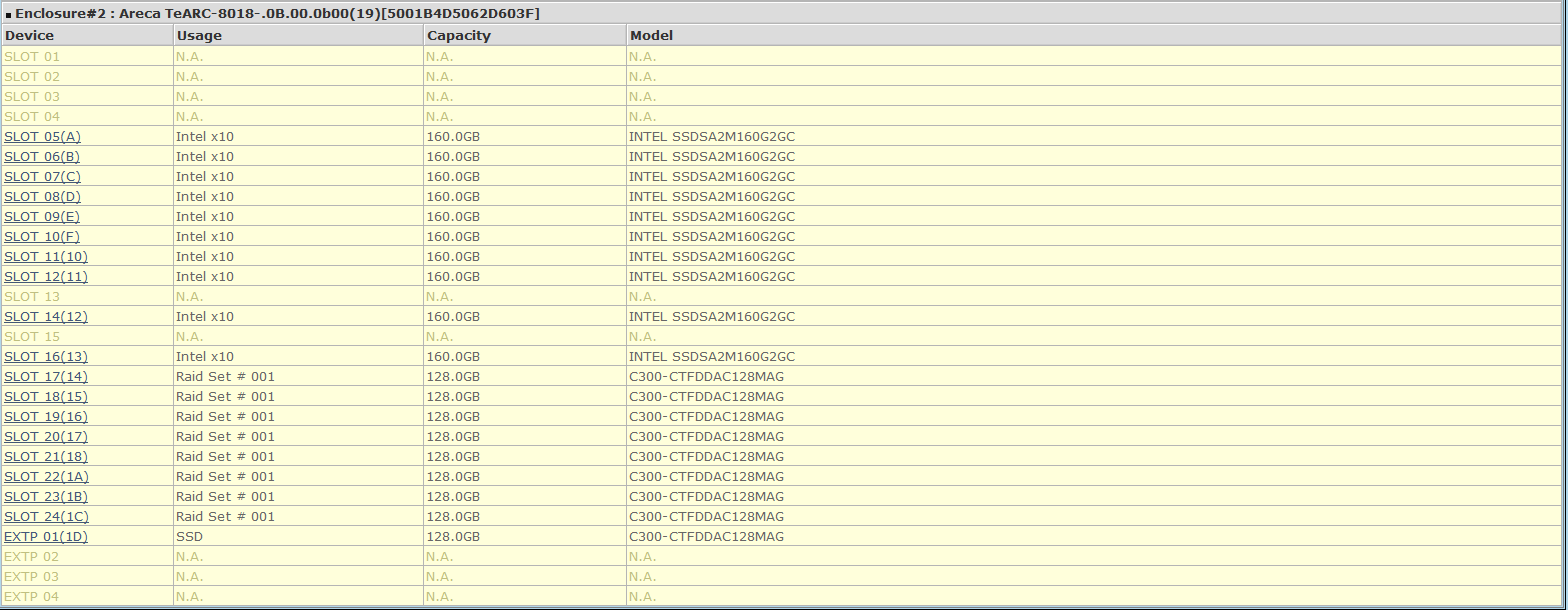
Task: Select 128.0GB capacity in SLOT 24 row
Action: 453,516
